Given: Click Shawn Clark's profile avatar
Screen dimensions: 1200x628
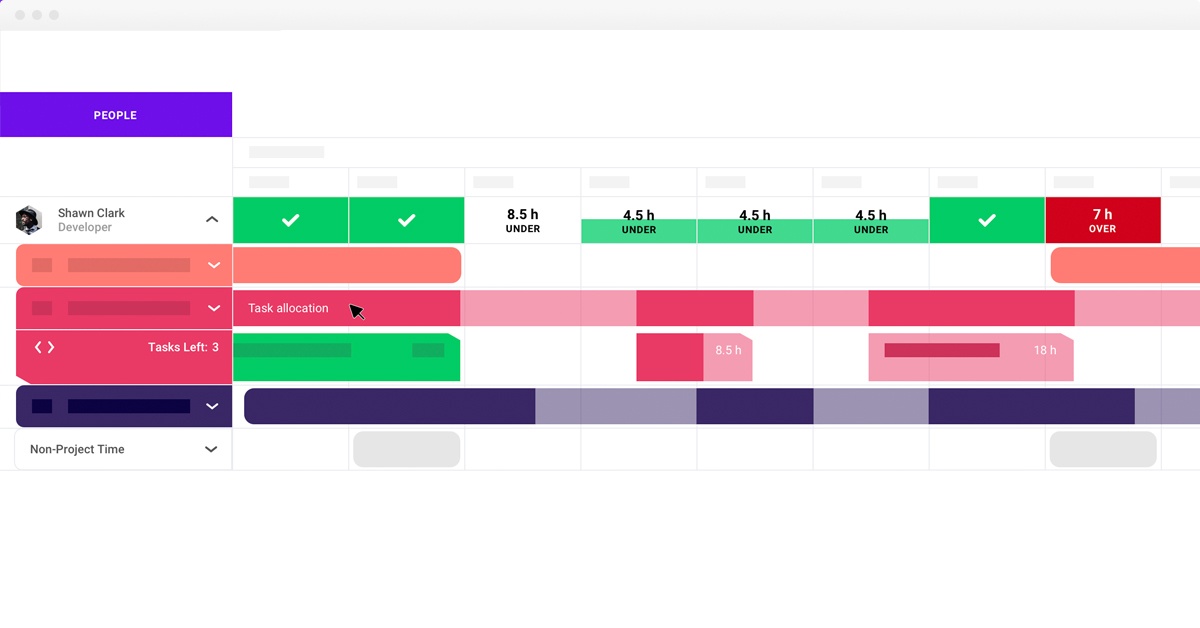Looking at the screenshot, I should pos(29,220).
